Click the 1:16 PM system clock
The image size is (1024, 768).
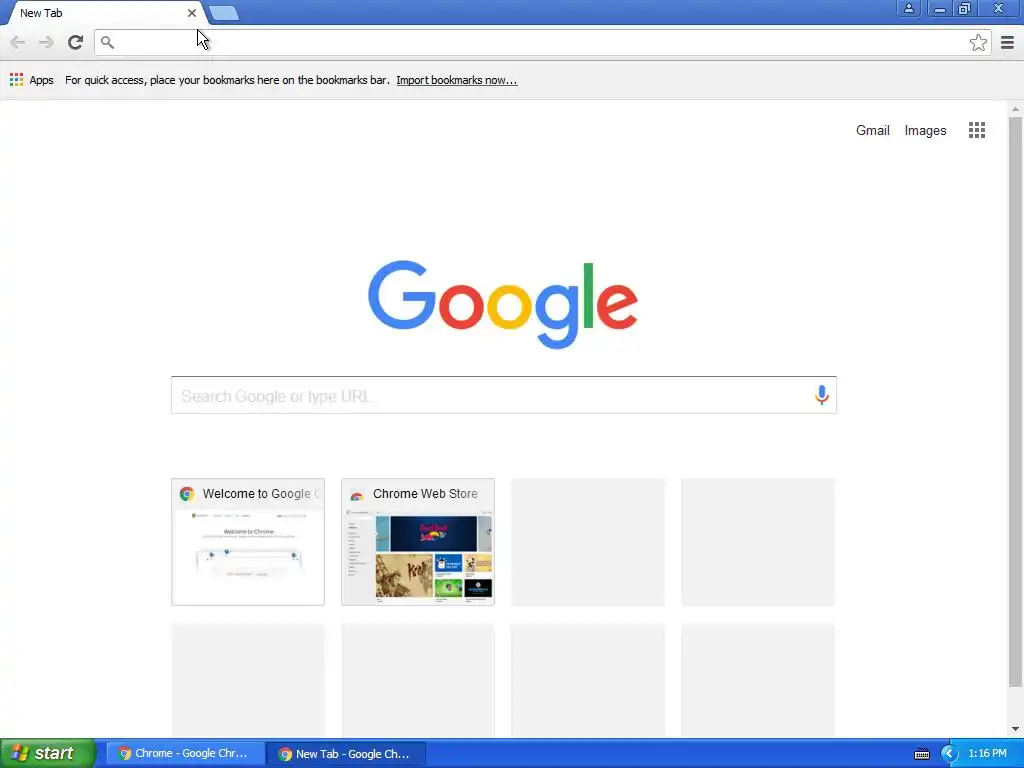(x=987, y=754)
